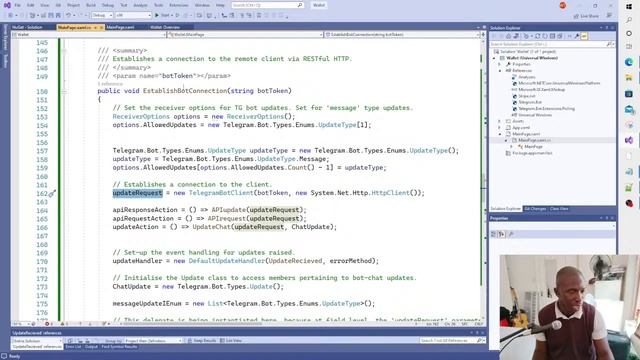
Task: Switch to the Class View tab
Action: click(x=559, y=209)
